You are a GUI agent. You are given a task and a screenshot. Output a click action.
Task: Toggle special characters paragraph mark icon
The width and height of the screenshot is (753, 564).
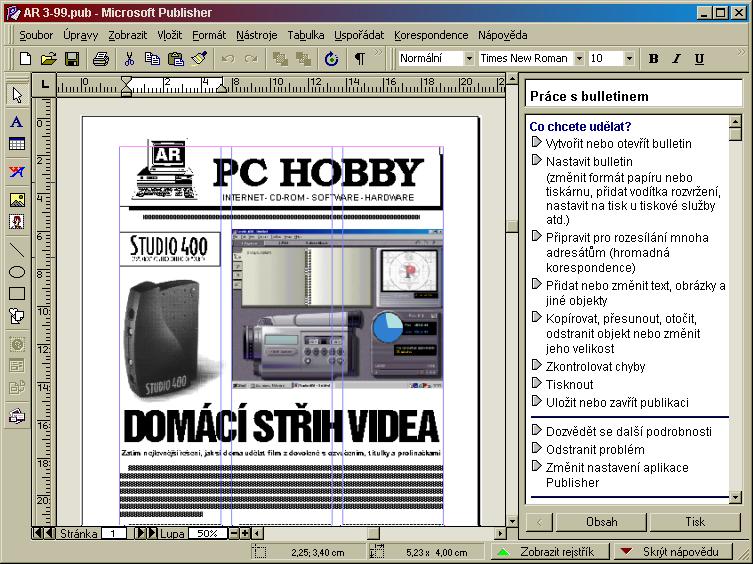(359, 59)
